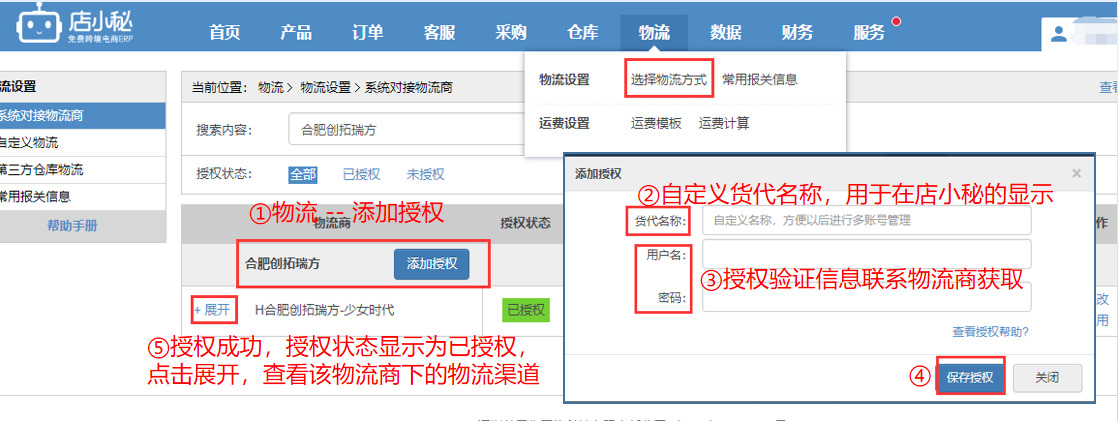Open the 仓库 menu
Viewport: 1118px width, 421px height.
(583, 32)
